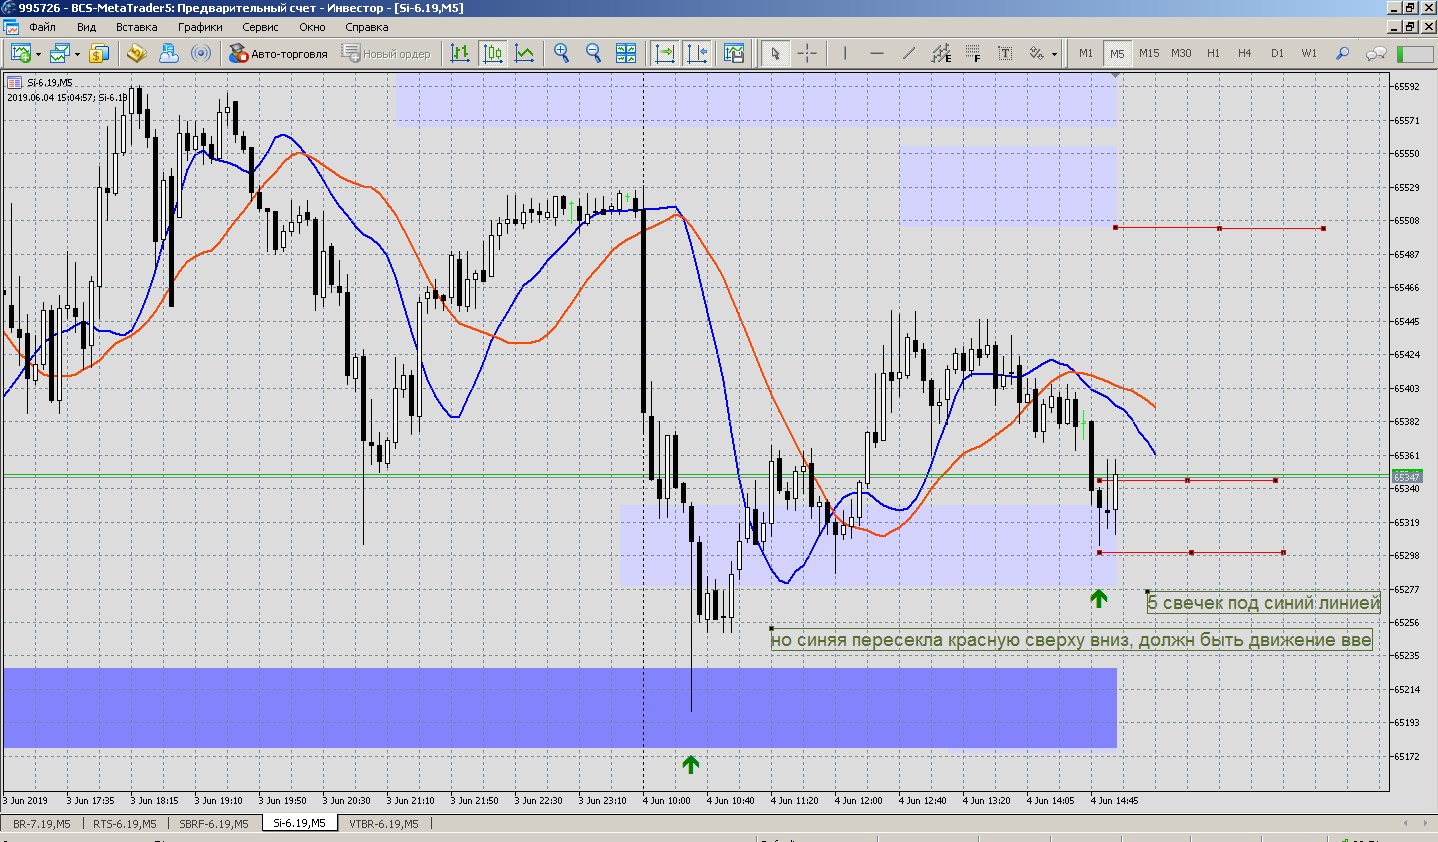This screenshot has width=1438, height=842.
Task: Switch to the VTBR-6.19,M5 chart tab
Action: point(384,824)
